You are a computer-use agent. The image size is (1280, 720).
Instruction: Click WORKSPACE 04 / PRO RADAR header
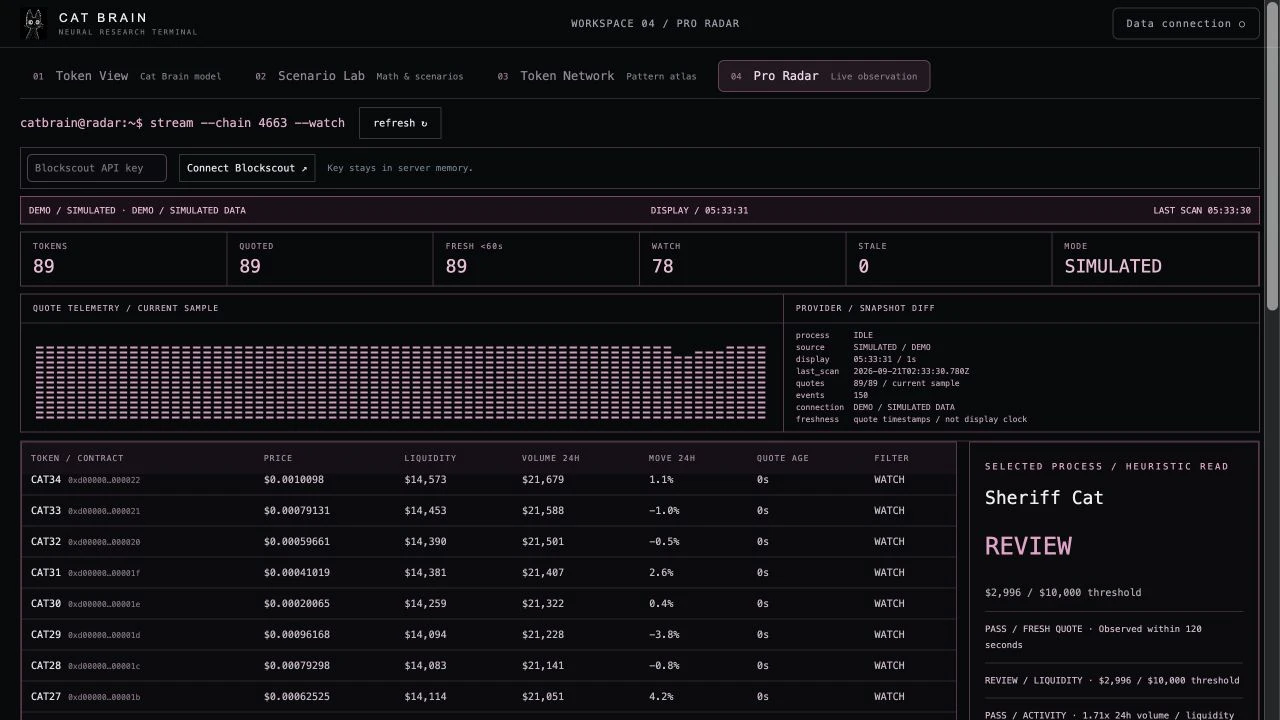point(655,24)
